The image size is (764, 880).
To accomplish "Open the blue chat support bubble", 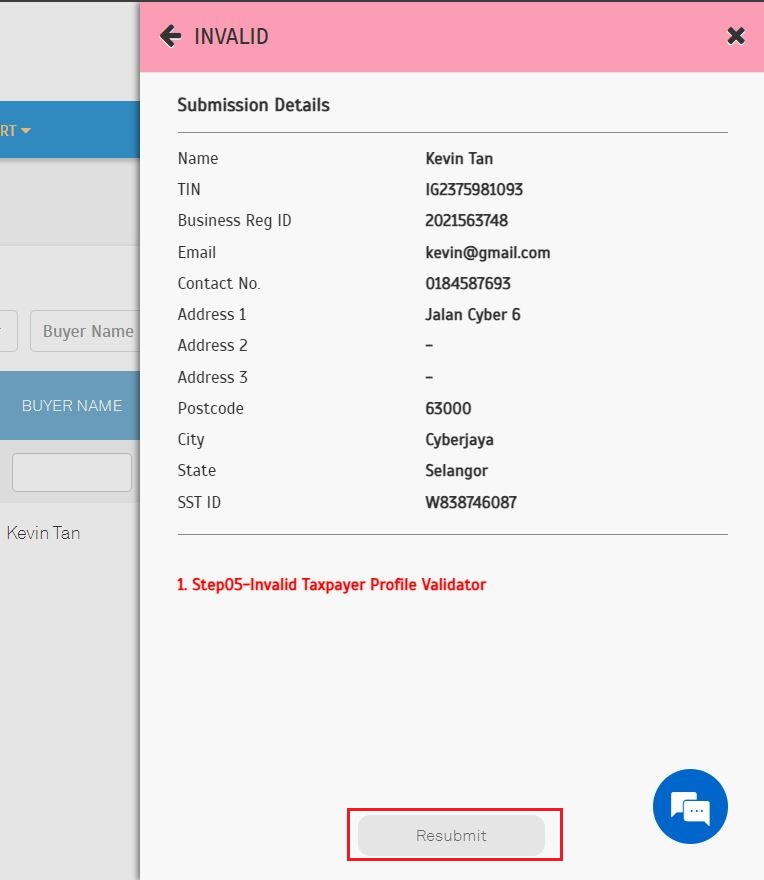I will [690, 806].
